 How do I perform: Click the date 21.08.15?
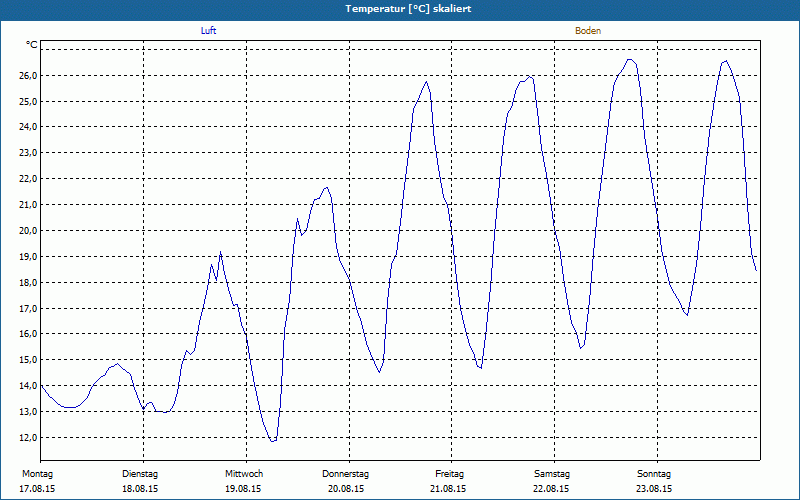(448, 489)
